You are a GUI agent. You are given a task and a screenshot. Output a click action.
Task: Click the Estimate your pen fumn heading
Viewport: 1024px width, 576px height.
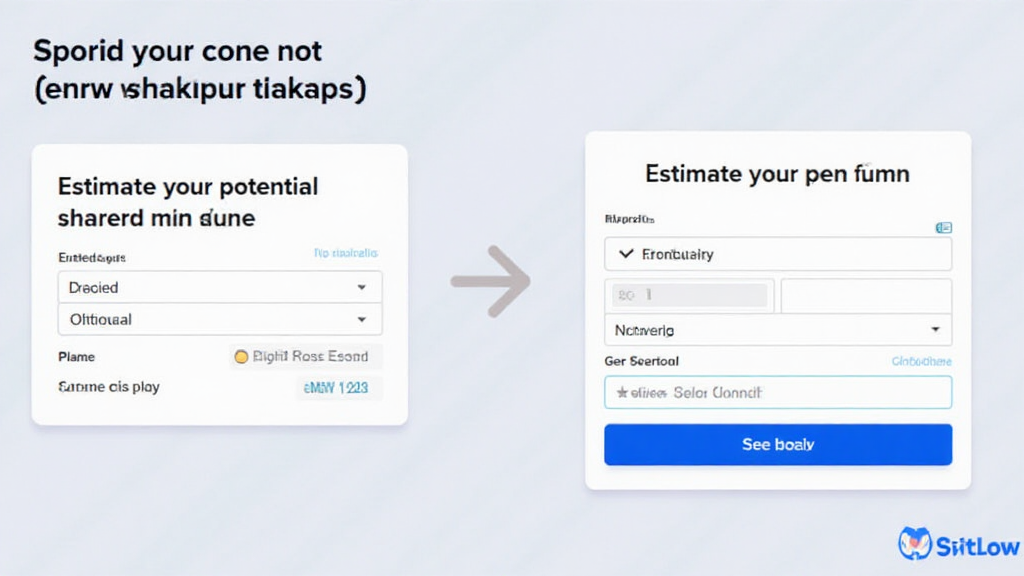click(777, 174)
